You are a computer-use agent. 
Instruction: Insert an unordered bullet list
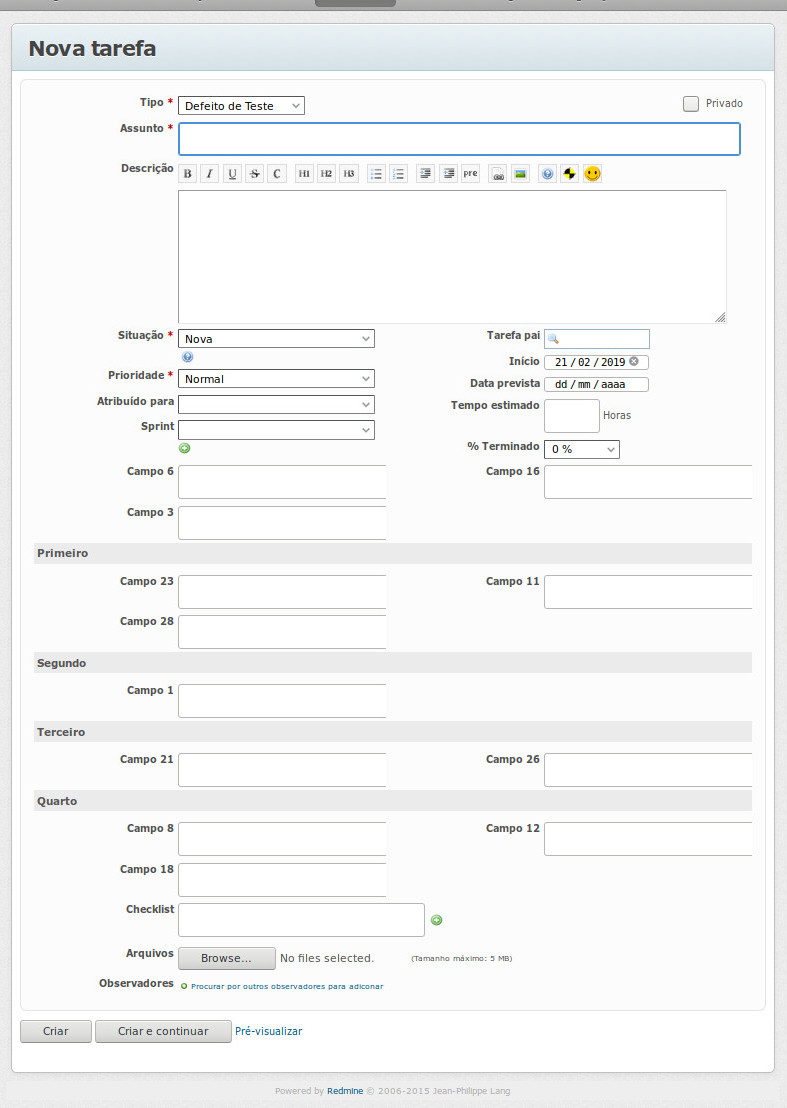pyautogui.click(x=376, y=174)
